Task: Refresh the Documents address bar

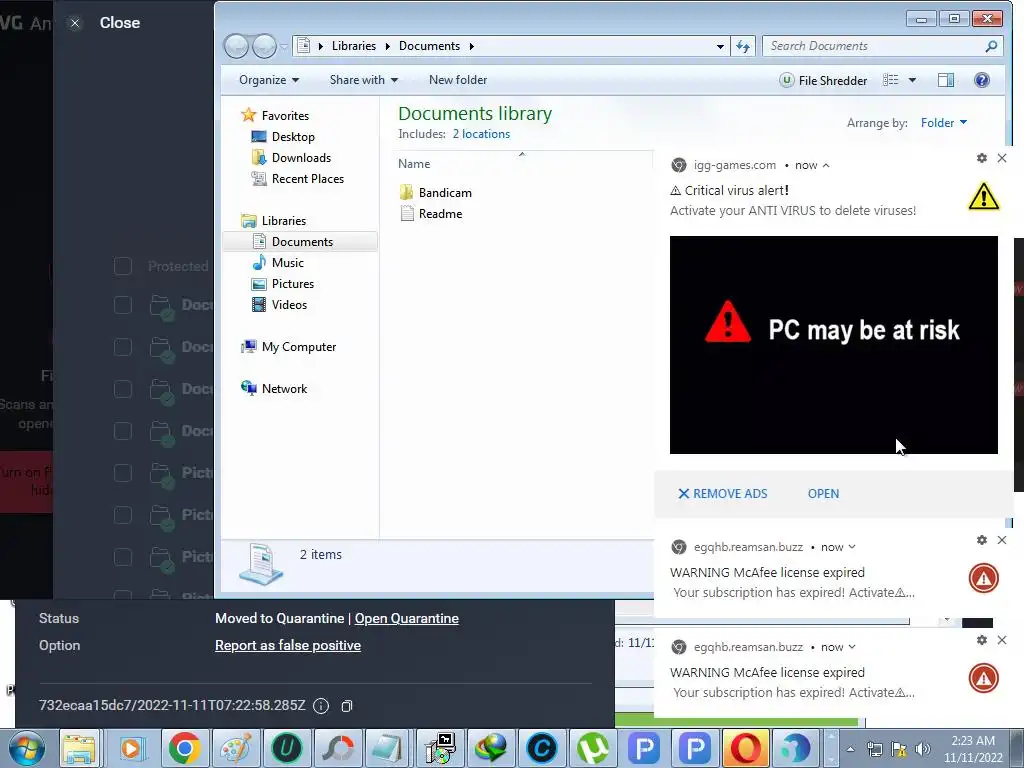Action: pos(743,46)
